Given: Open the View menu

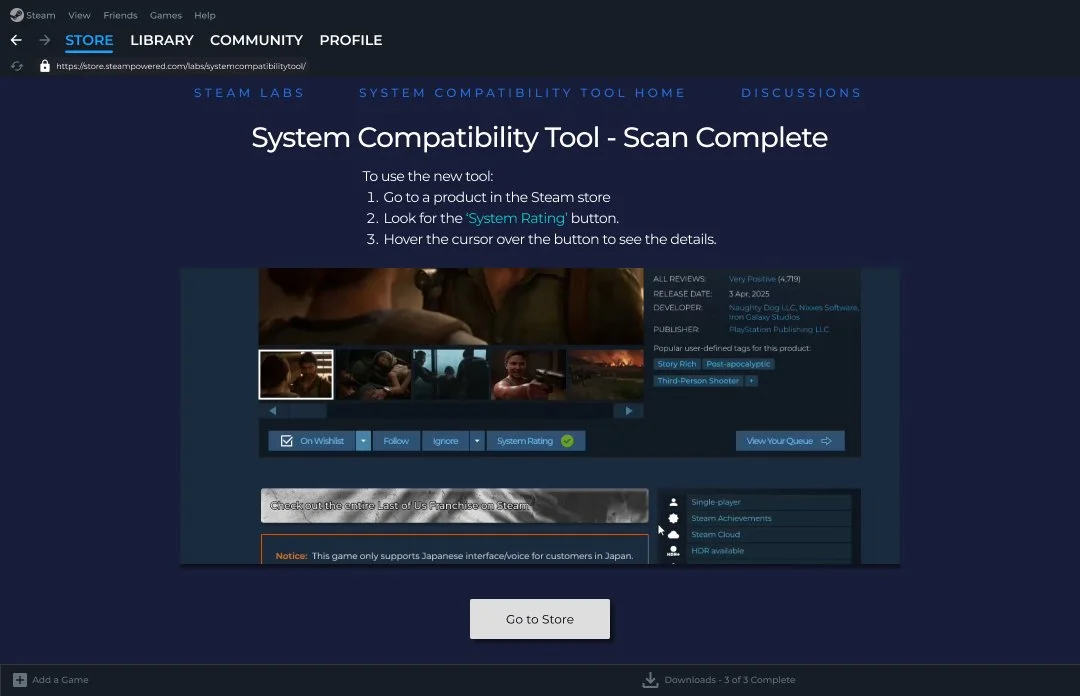Looking at the screenshot, I should 79,15.
